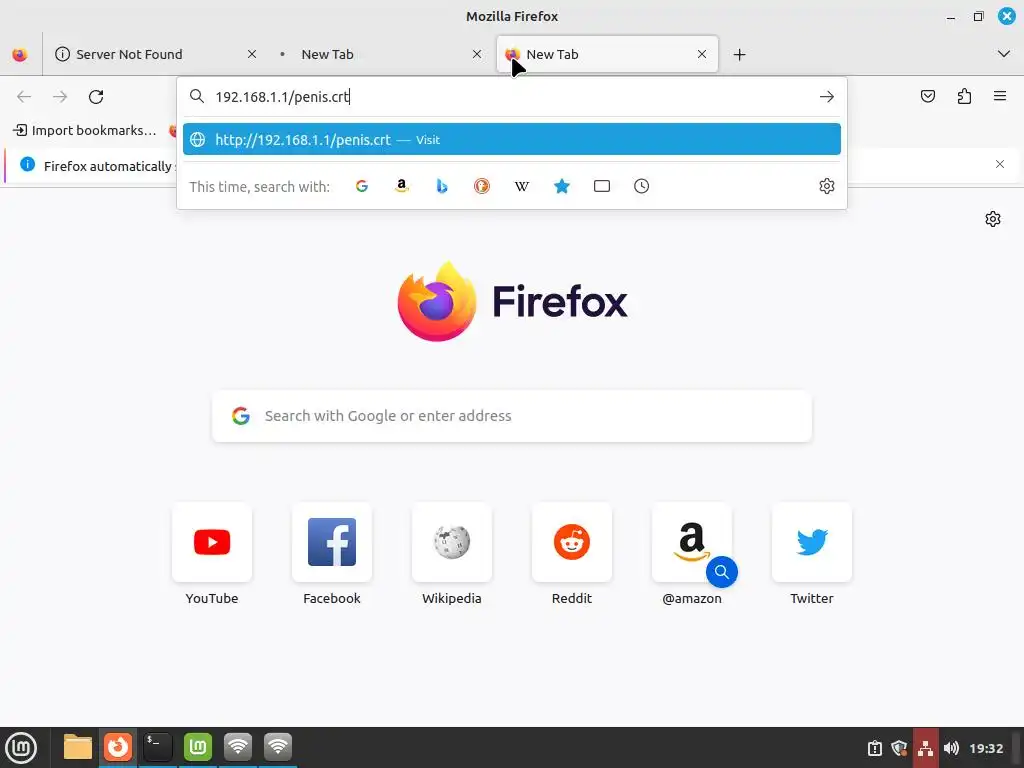Image resolution: width=1024 pixels, height=768 pixels.
Task: Close the active New Tab
Action: (702, 54)
